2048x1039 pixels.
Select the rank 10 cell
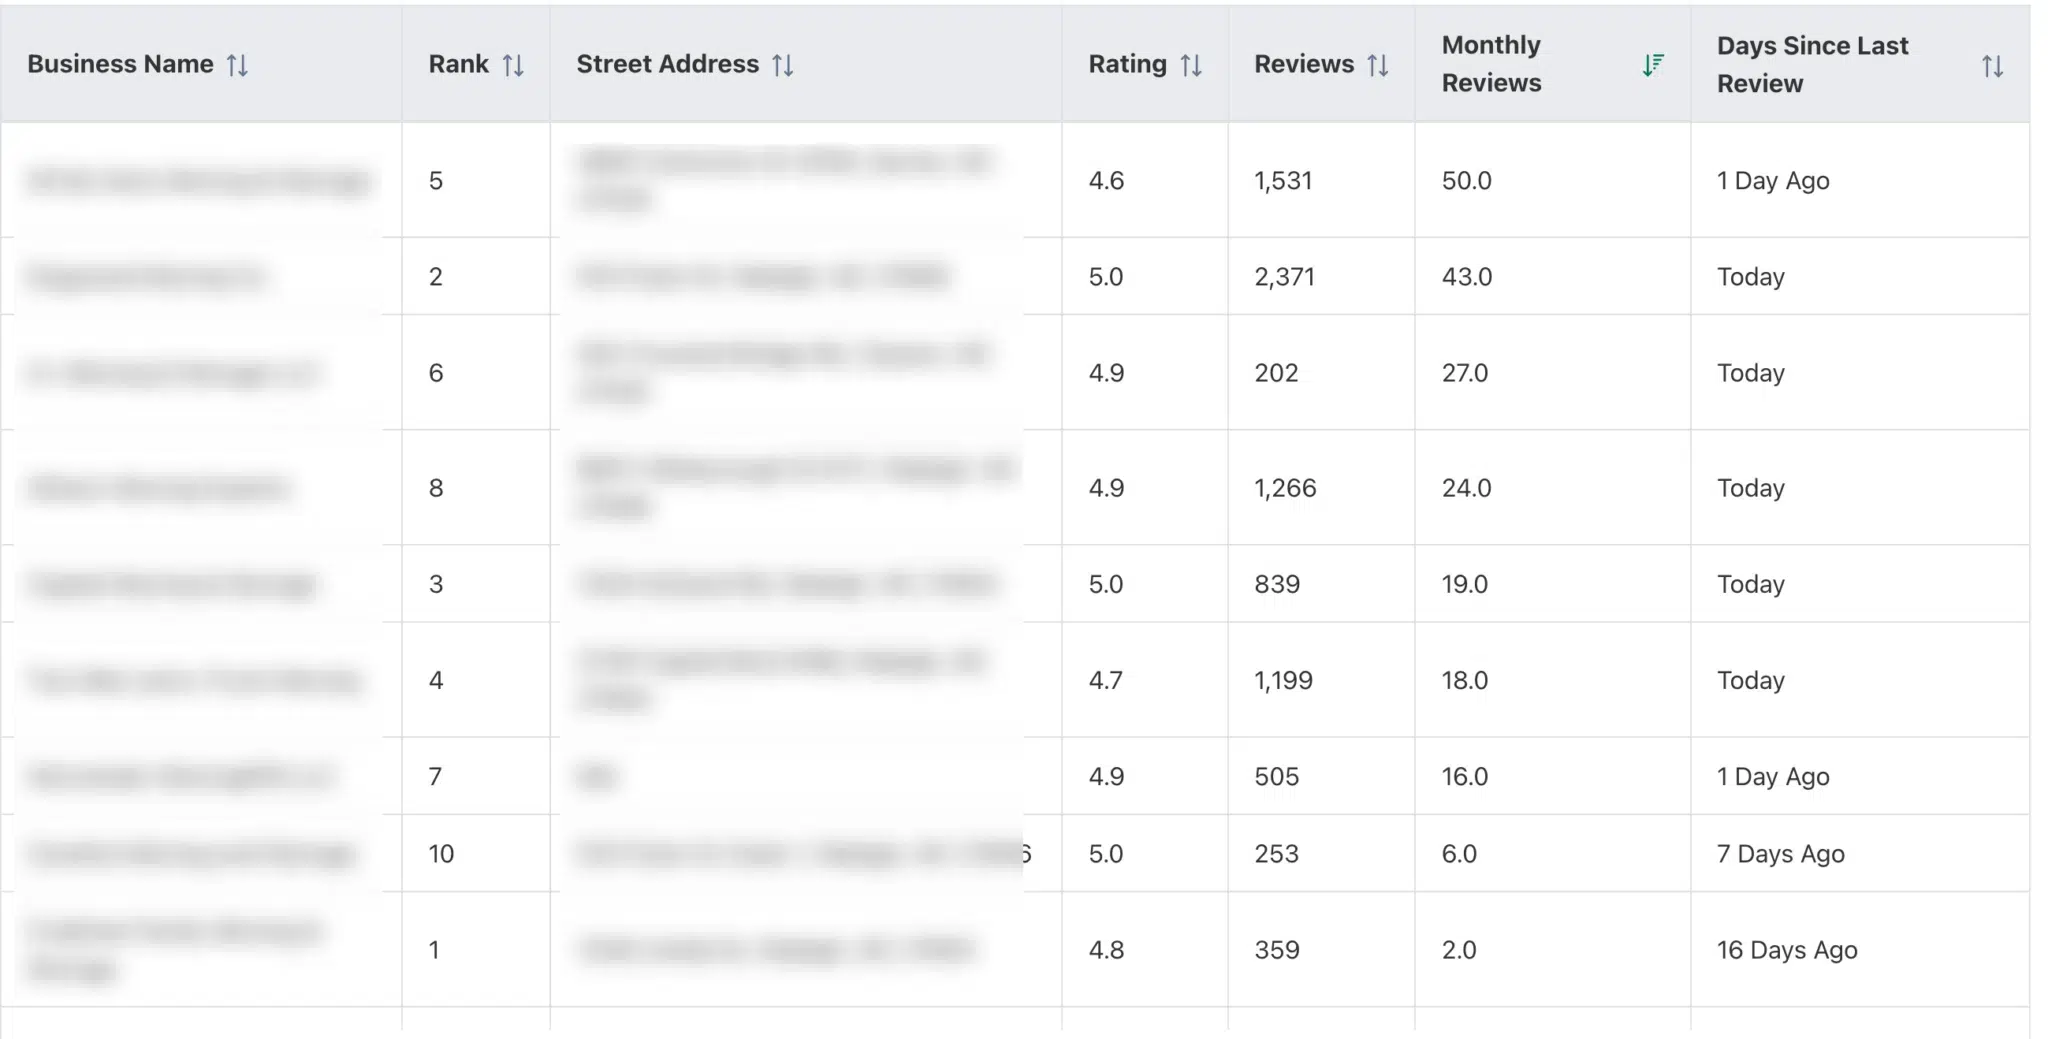click(x=441, y=854)
